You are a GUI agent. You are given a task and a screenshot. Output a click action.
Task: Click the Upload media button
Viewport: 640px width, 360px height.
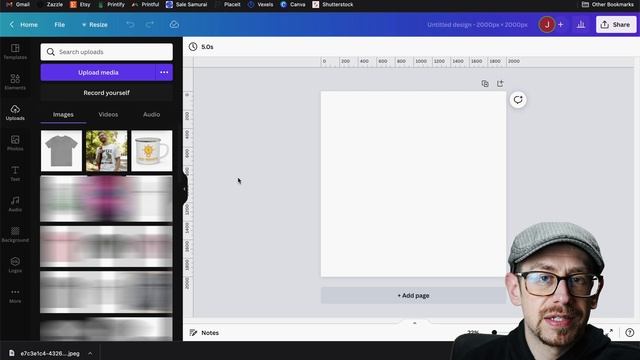click(x=98, y=72)
